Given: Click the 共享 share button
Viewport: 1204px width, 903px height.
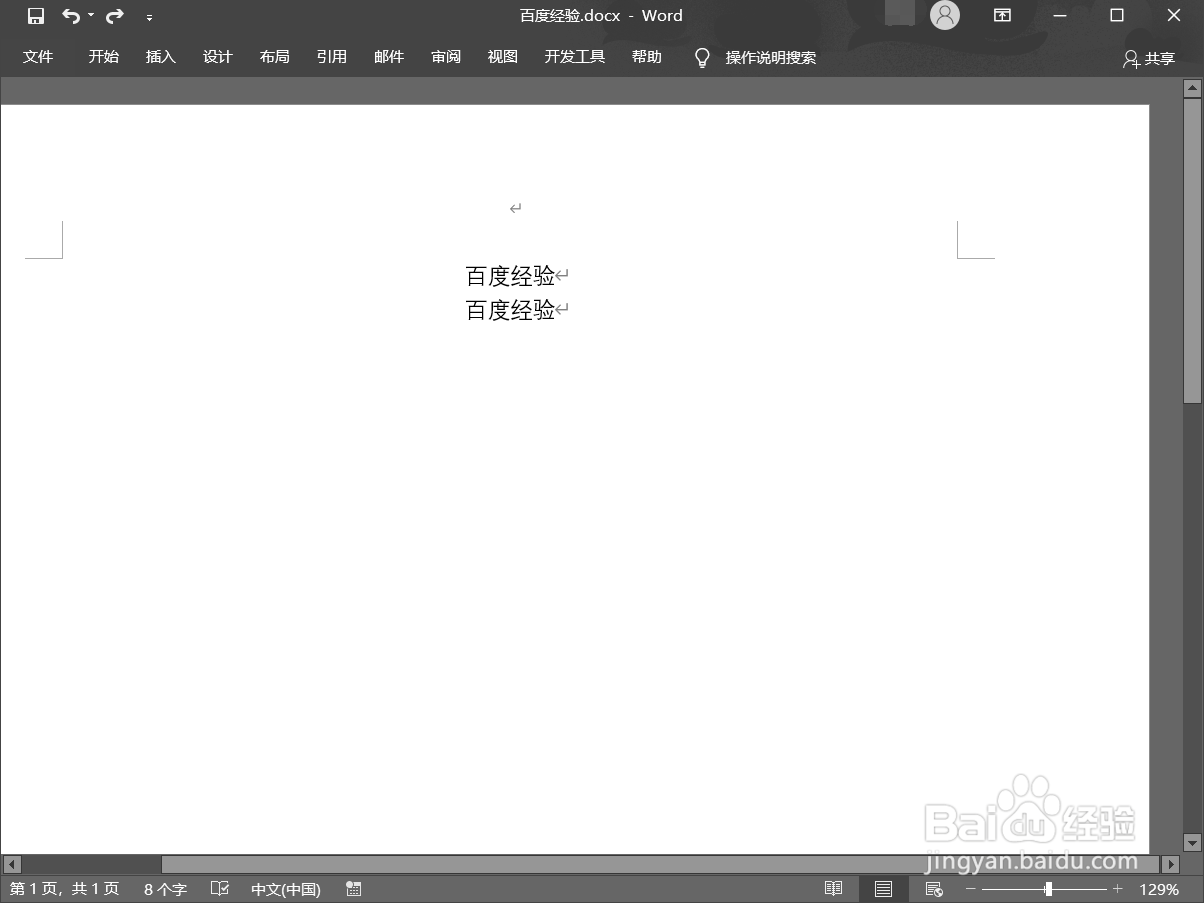Looking at the screenshot, I should coord(1149,59).
